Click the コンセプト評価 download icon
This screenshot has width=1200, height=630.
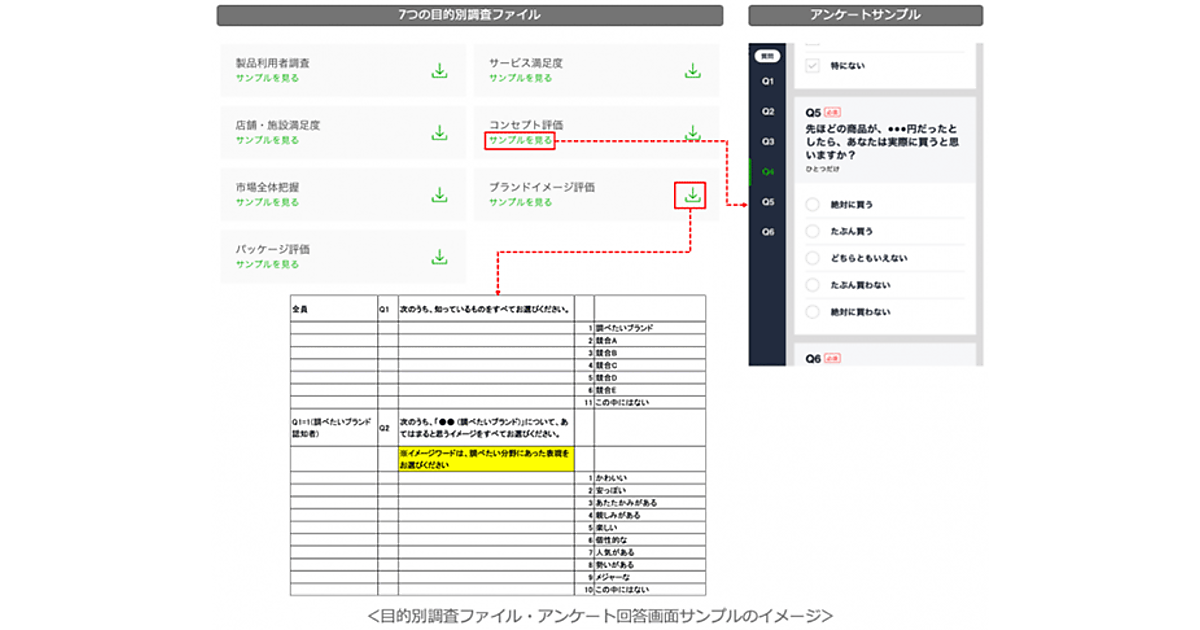(692, 133)
